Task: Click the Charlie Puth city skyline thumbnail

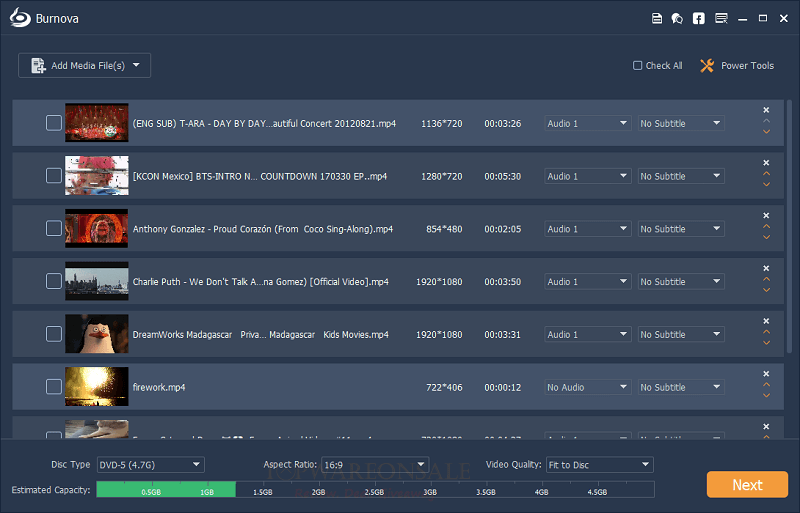Action: (96, 281)
